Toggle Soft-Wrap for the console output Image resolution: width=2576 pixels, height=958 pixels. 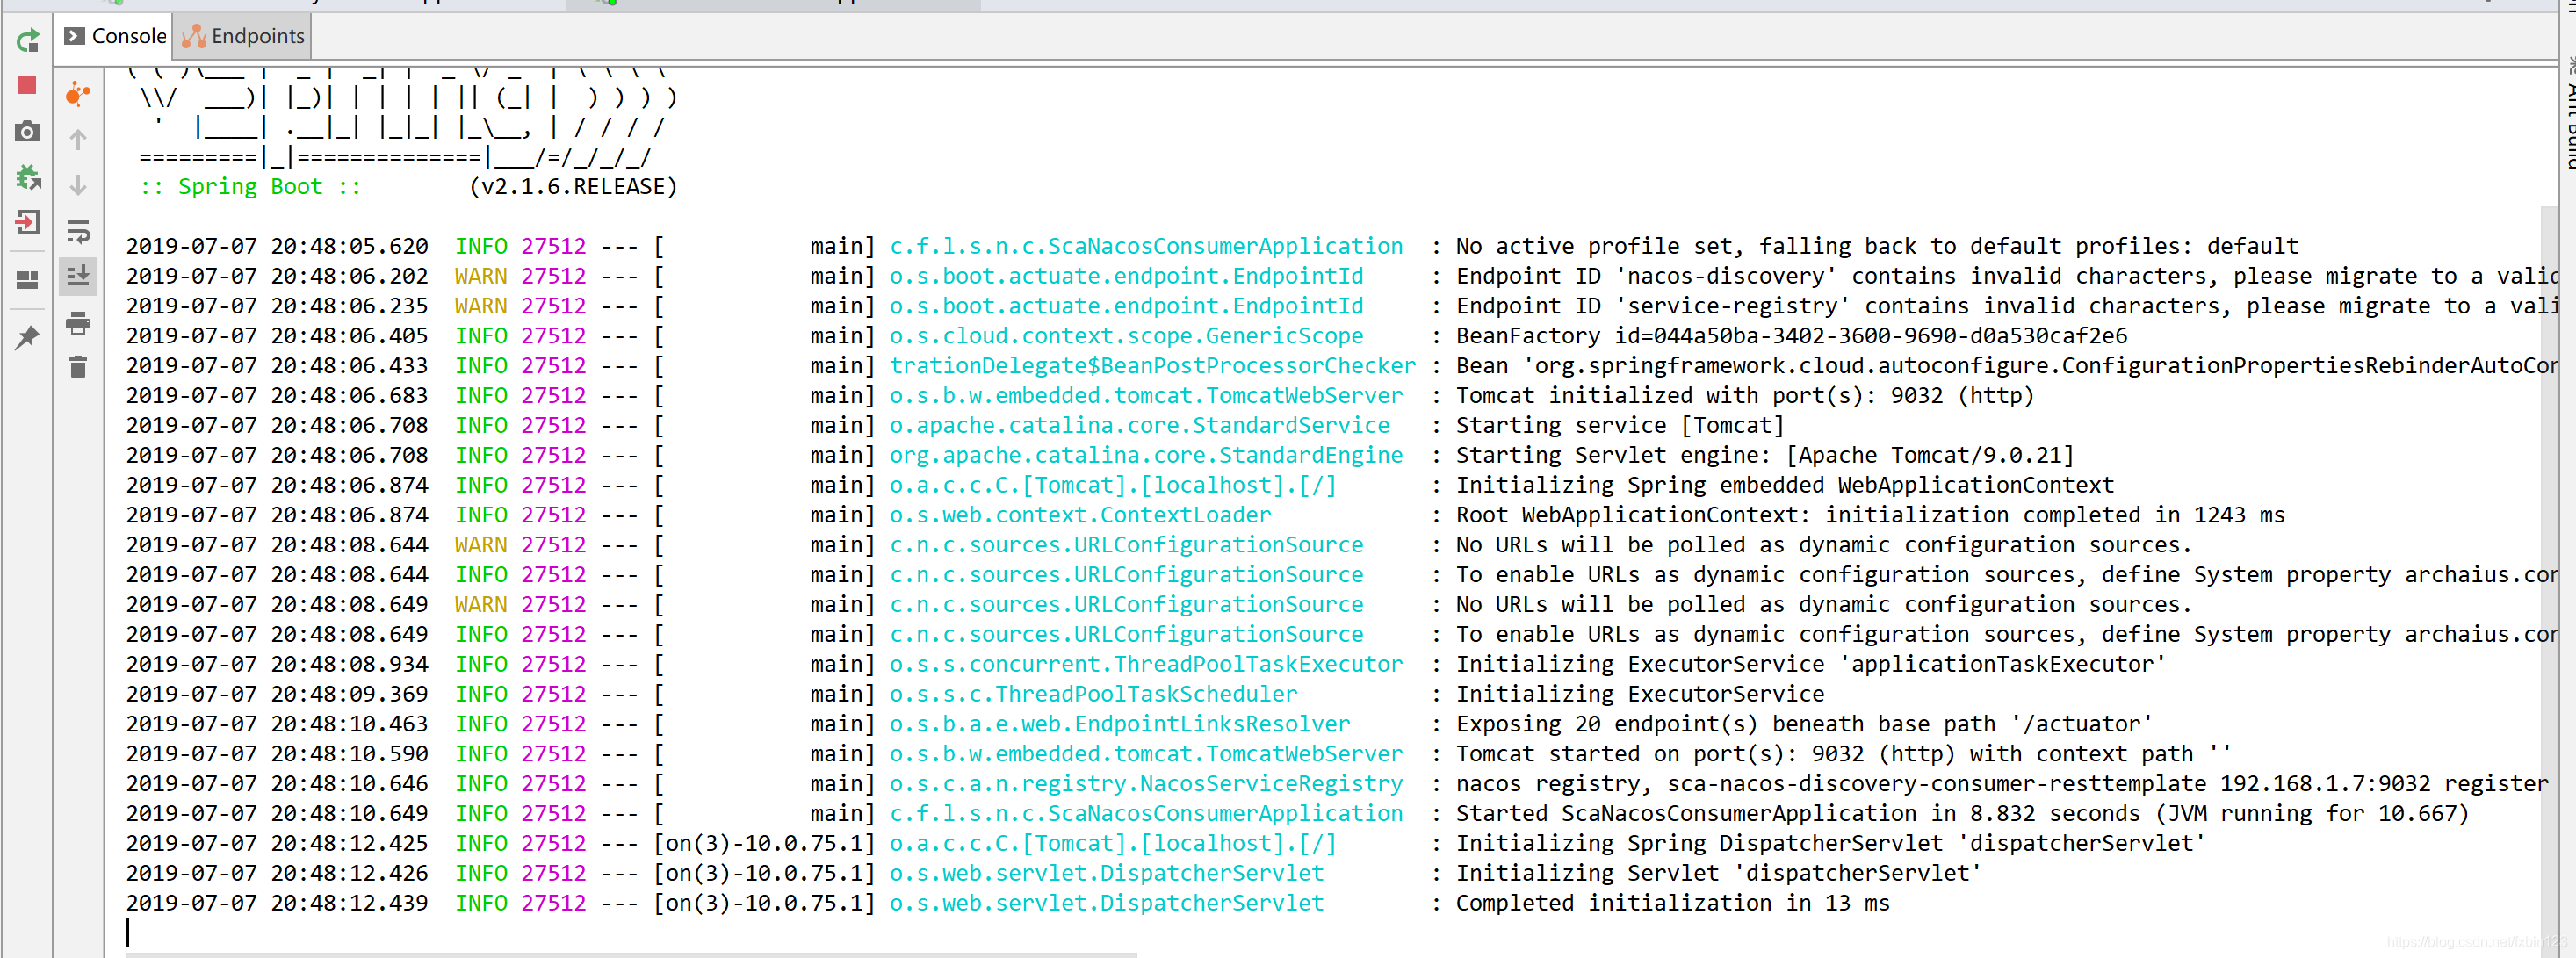78,231
